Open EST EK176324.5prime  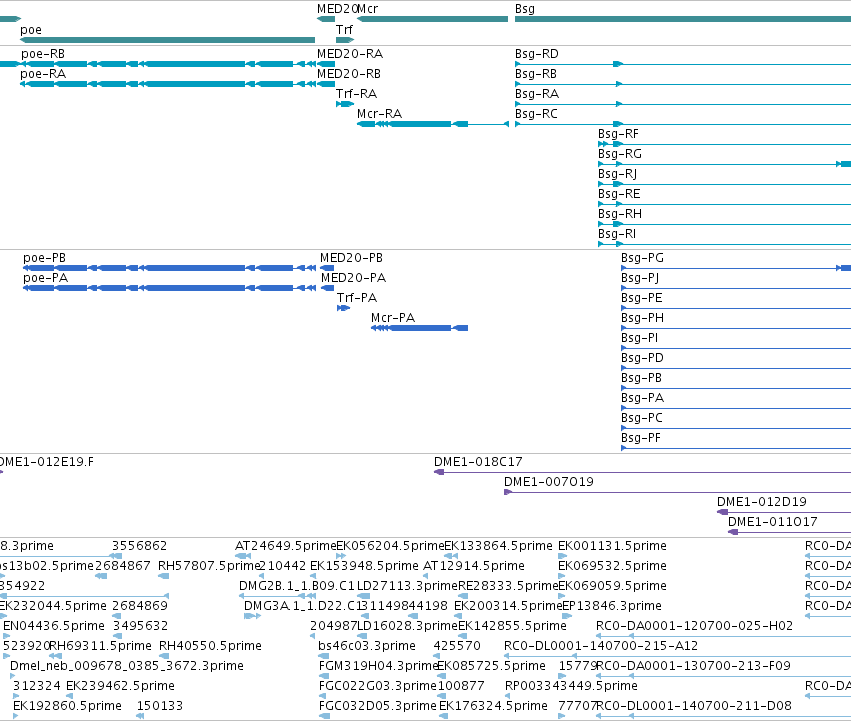(x=493, y=706)
